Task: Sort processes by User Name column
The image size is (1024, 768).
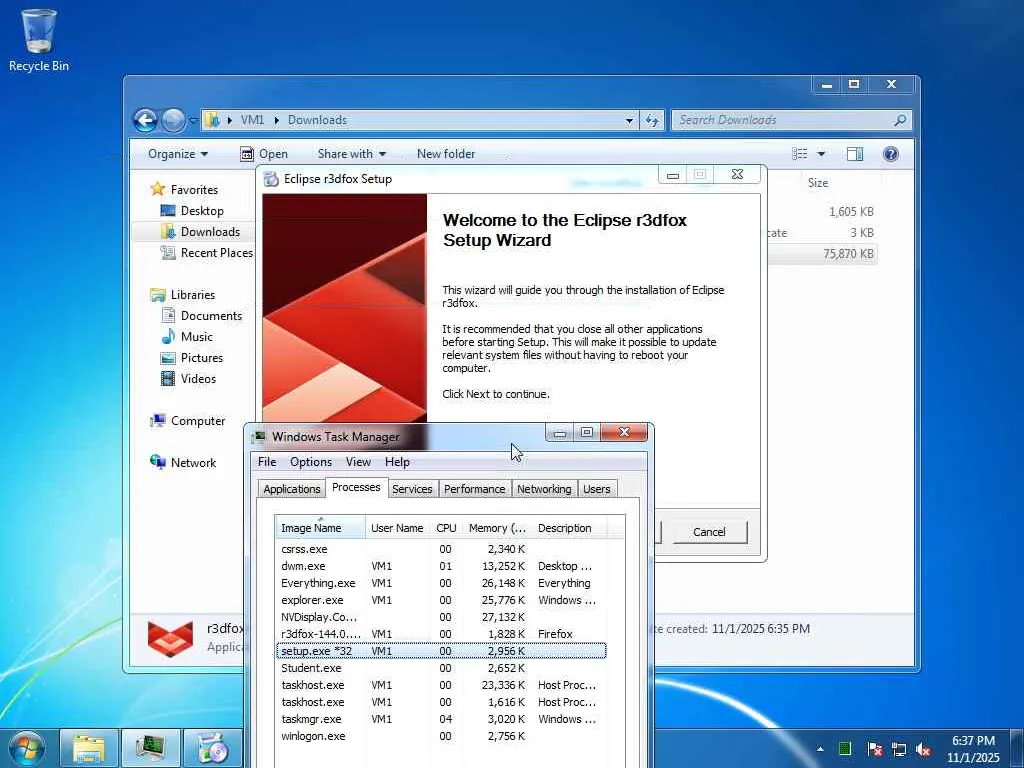Action: pos(397,528)
